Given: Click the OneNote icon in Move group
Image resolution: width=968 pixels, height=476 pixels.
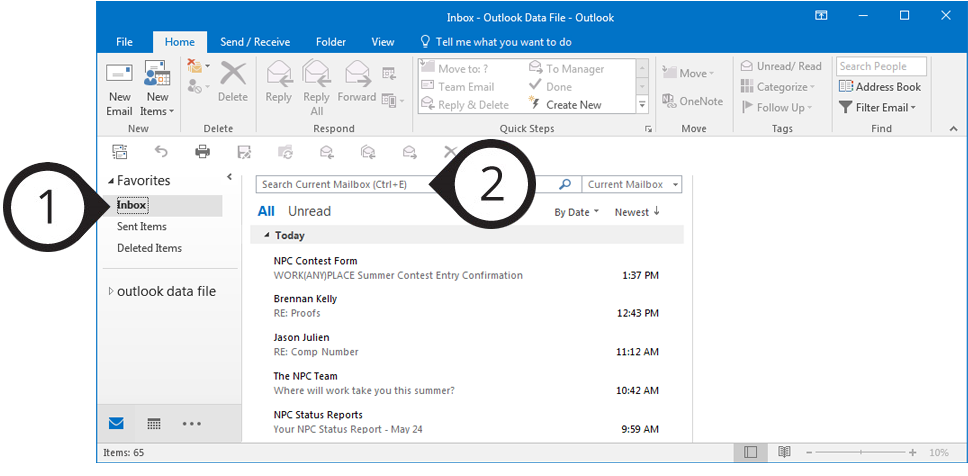Looking at the screenshot, I should tap(692, 101).
